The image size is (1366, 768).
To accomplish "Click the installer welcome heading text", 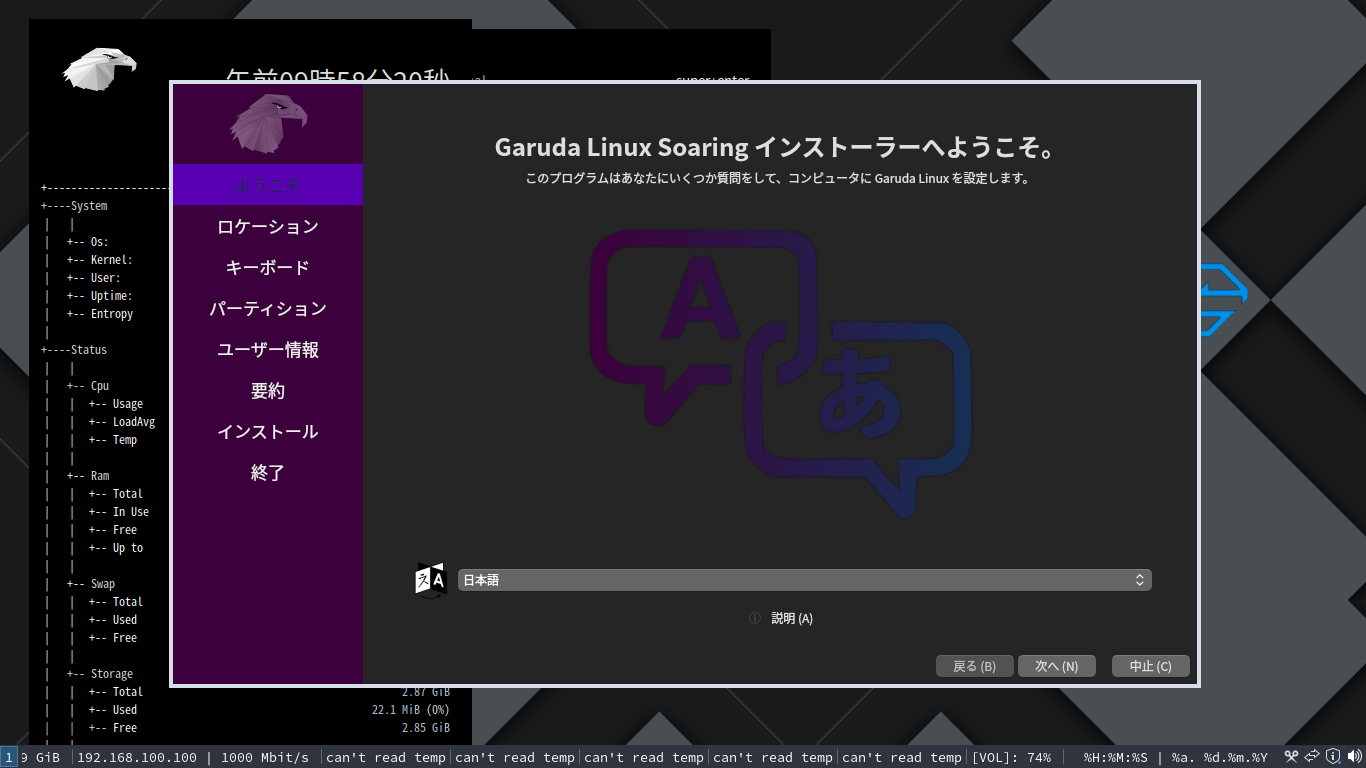I will [776, 148].
